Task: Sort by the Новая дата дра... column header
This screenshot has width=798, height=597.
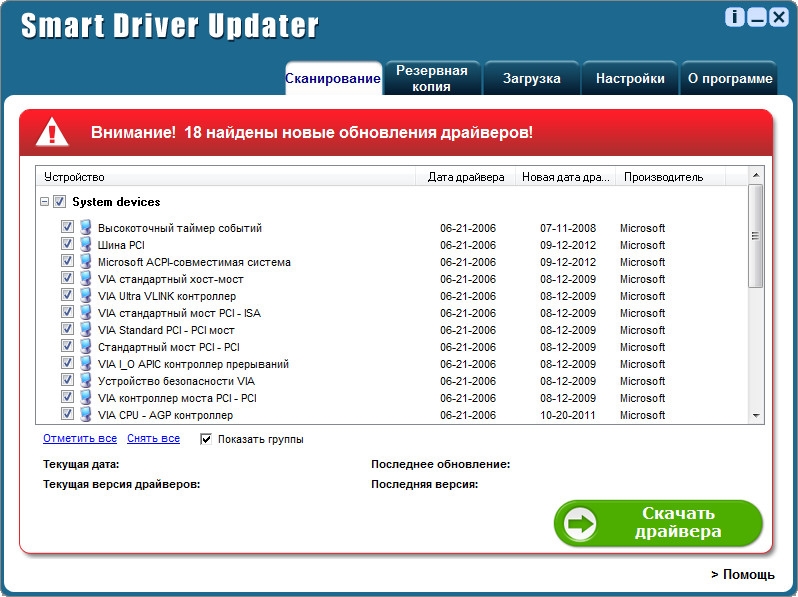Action: click(566, 177)
